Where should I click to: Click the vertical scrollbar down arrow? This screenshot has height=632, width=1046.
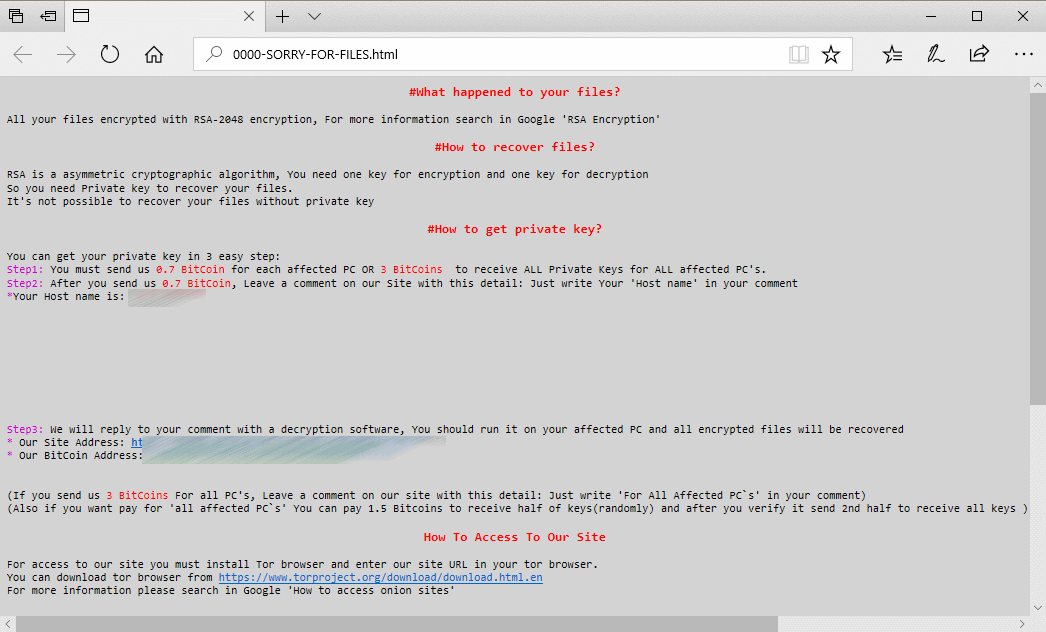[1037, 608]
